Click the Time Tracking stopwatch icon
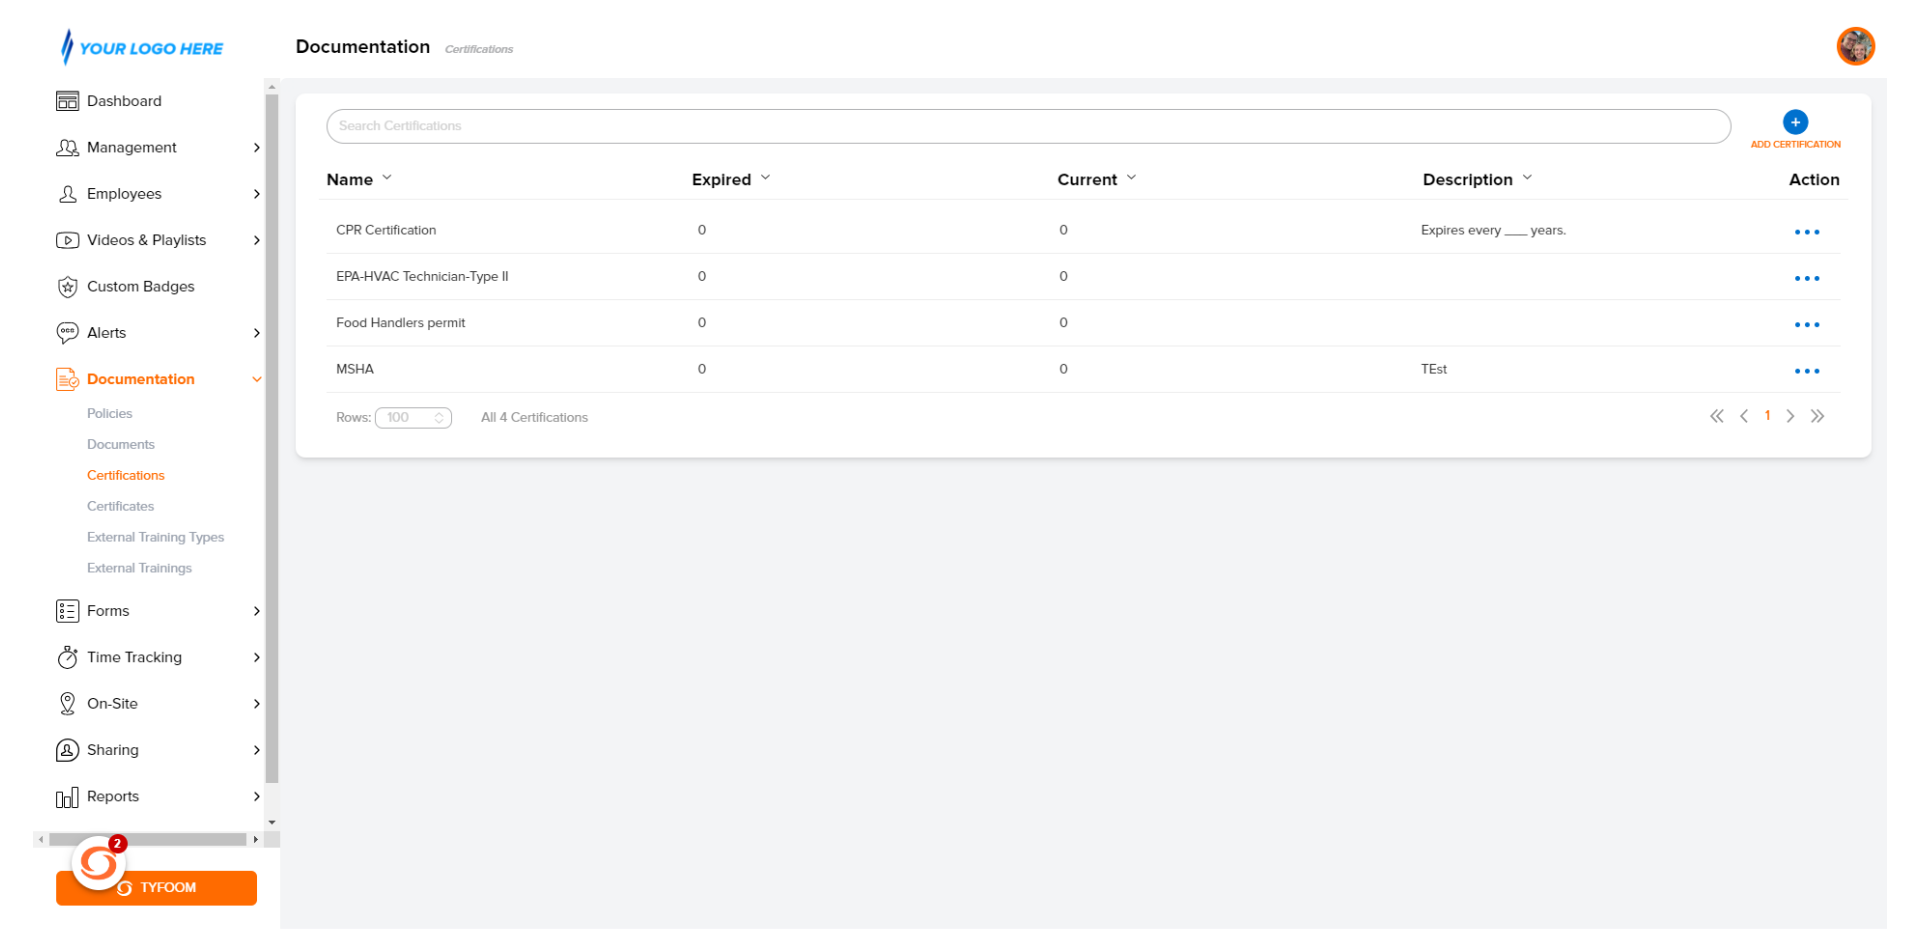1920x945 pixels. [67, 657]
